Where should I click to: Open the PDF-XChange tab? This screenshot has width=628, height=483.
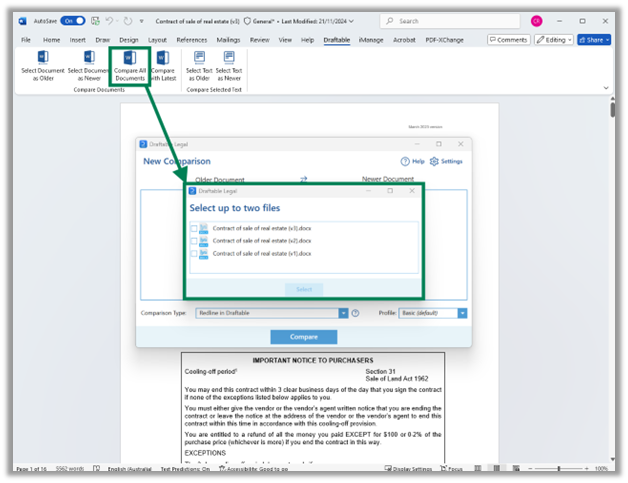[444, 40]
